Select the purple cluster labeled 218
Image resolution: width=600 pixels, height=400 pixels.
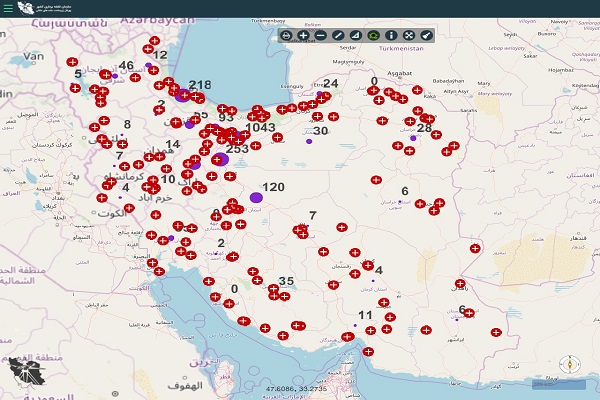(x=182, y=96)
